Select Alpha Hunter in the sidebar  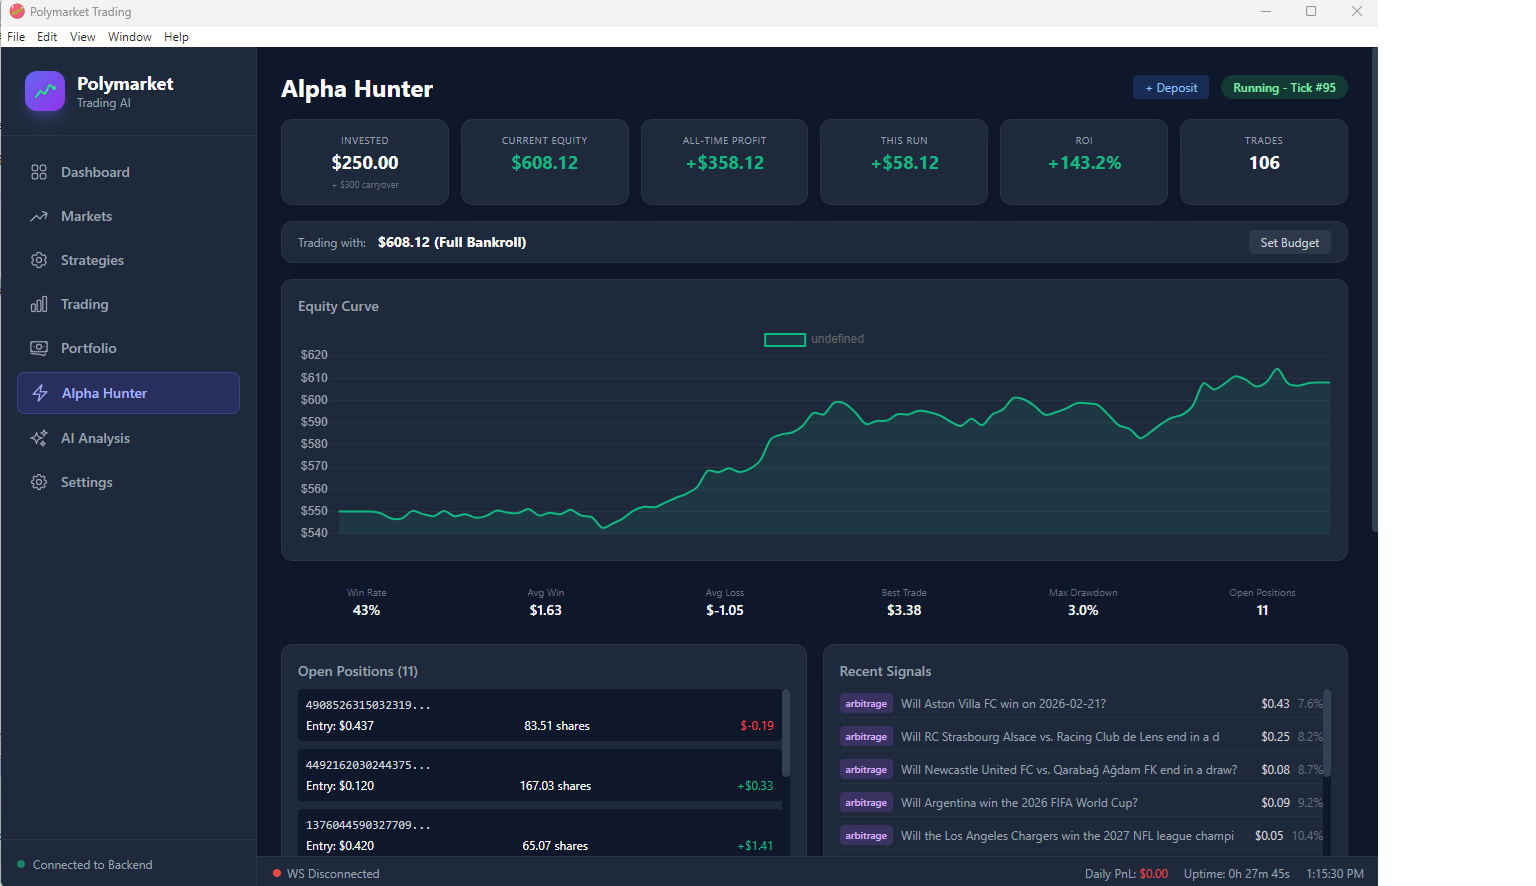(104, 393)
